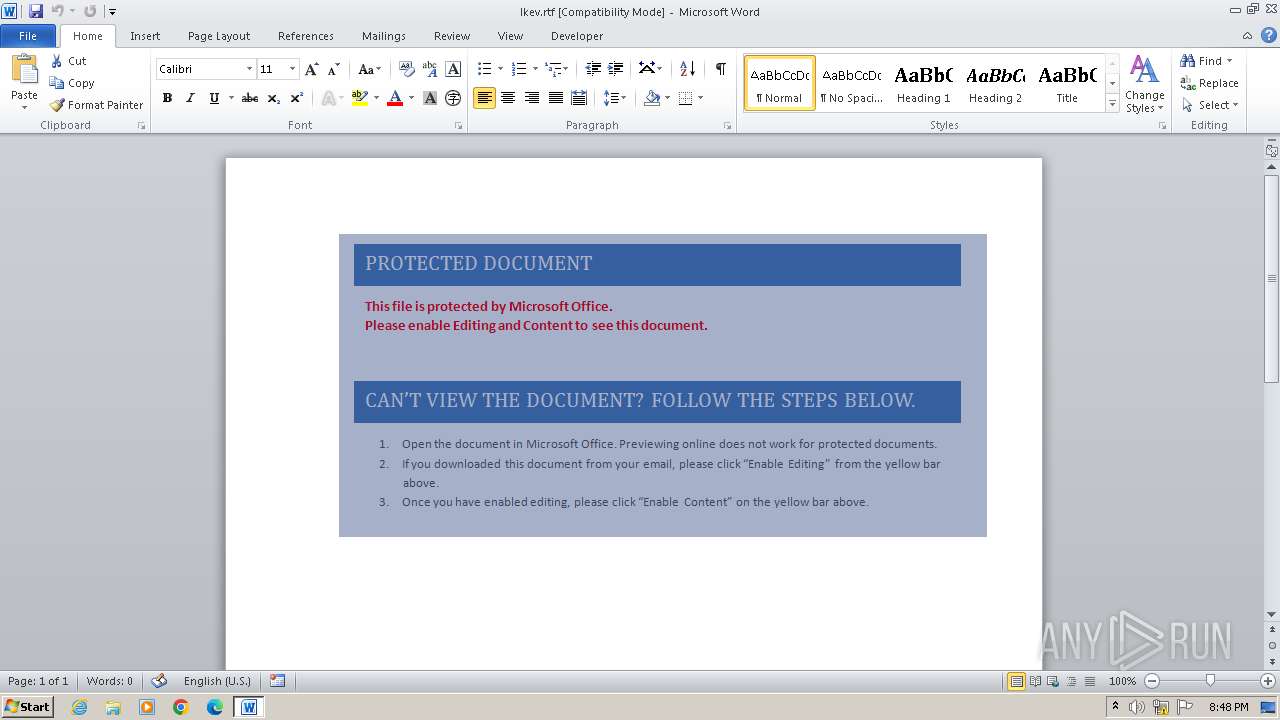Open the File tab
Viewport: 1280px width, 720px height.
click(28, 36)
